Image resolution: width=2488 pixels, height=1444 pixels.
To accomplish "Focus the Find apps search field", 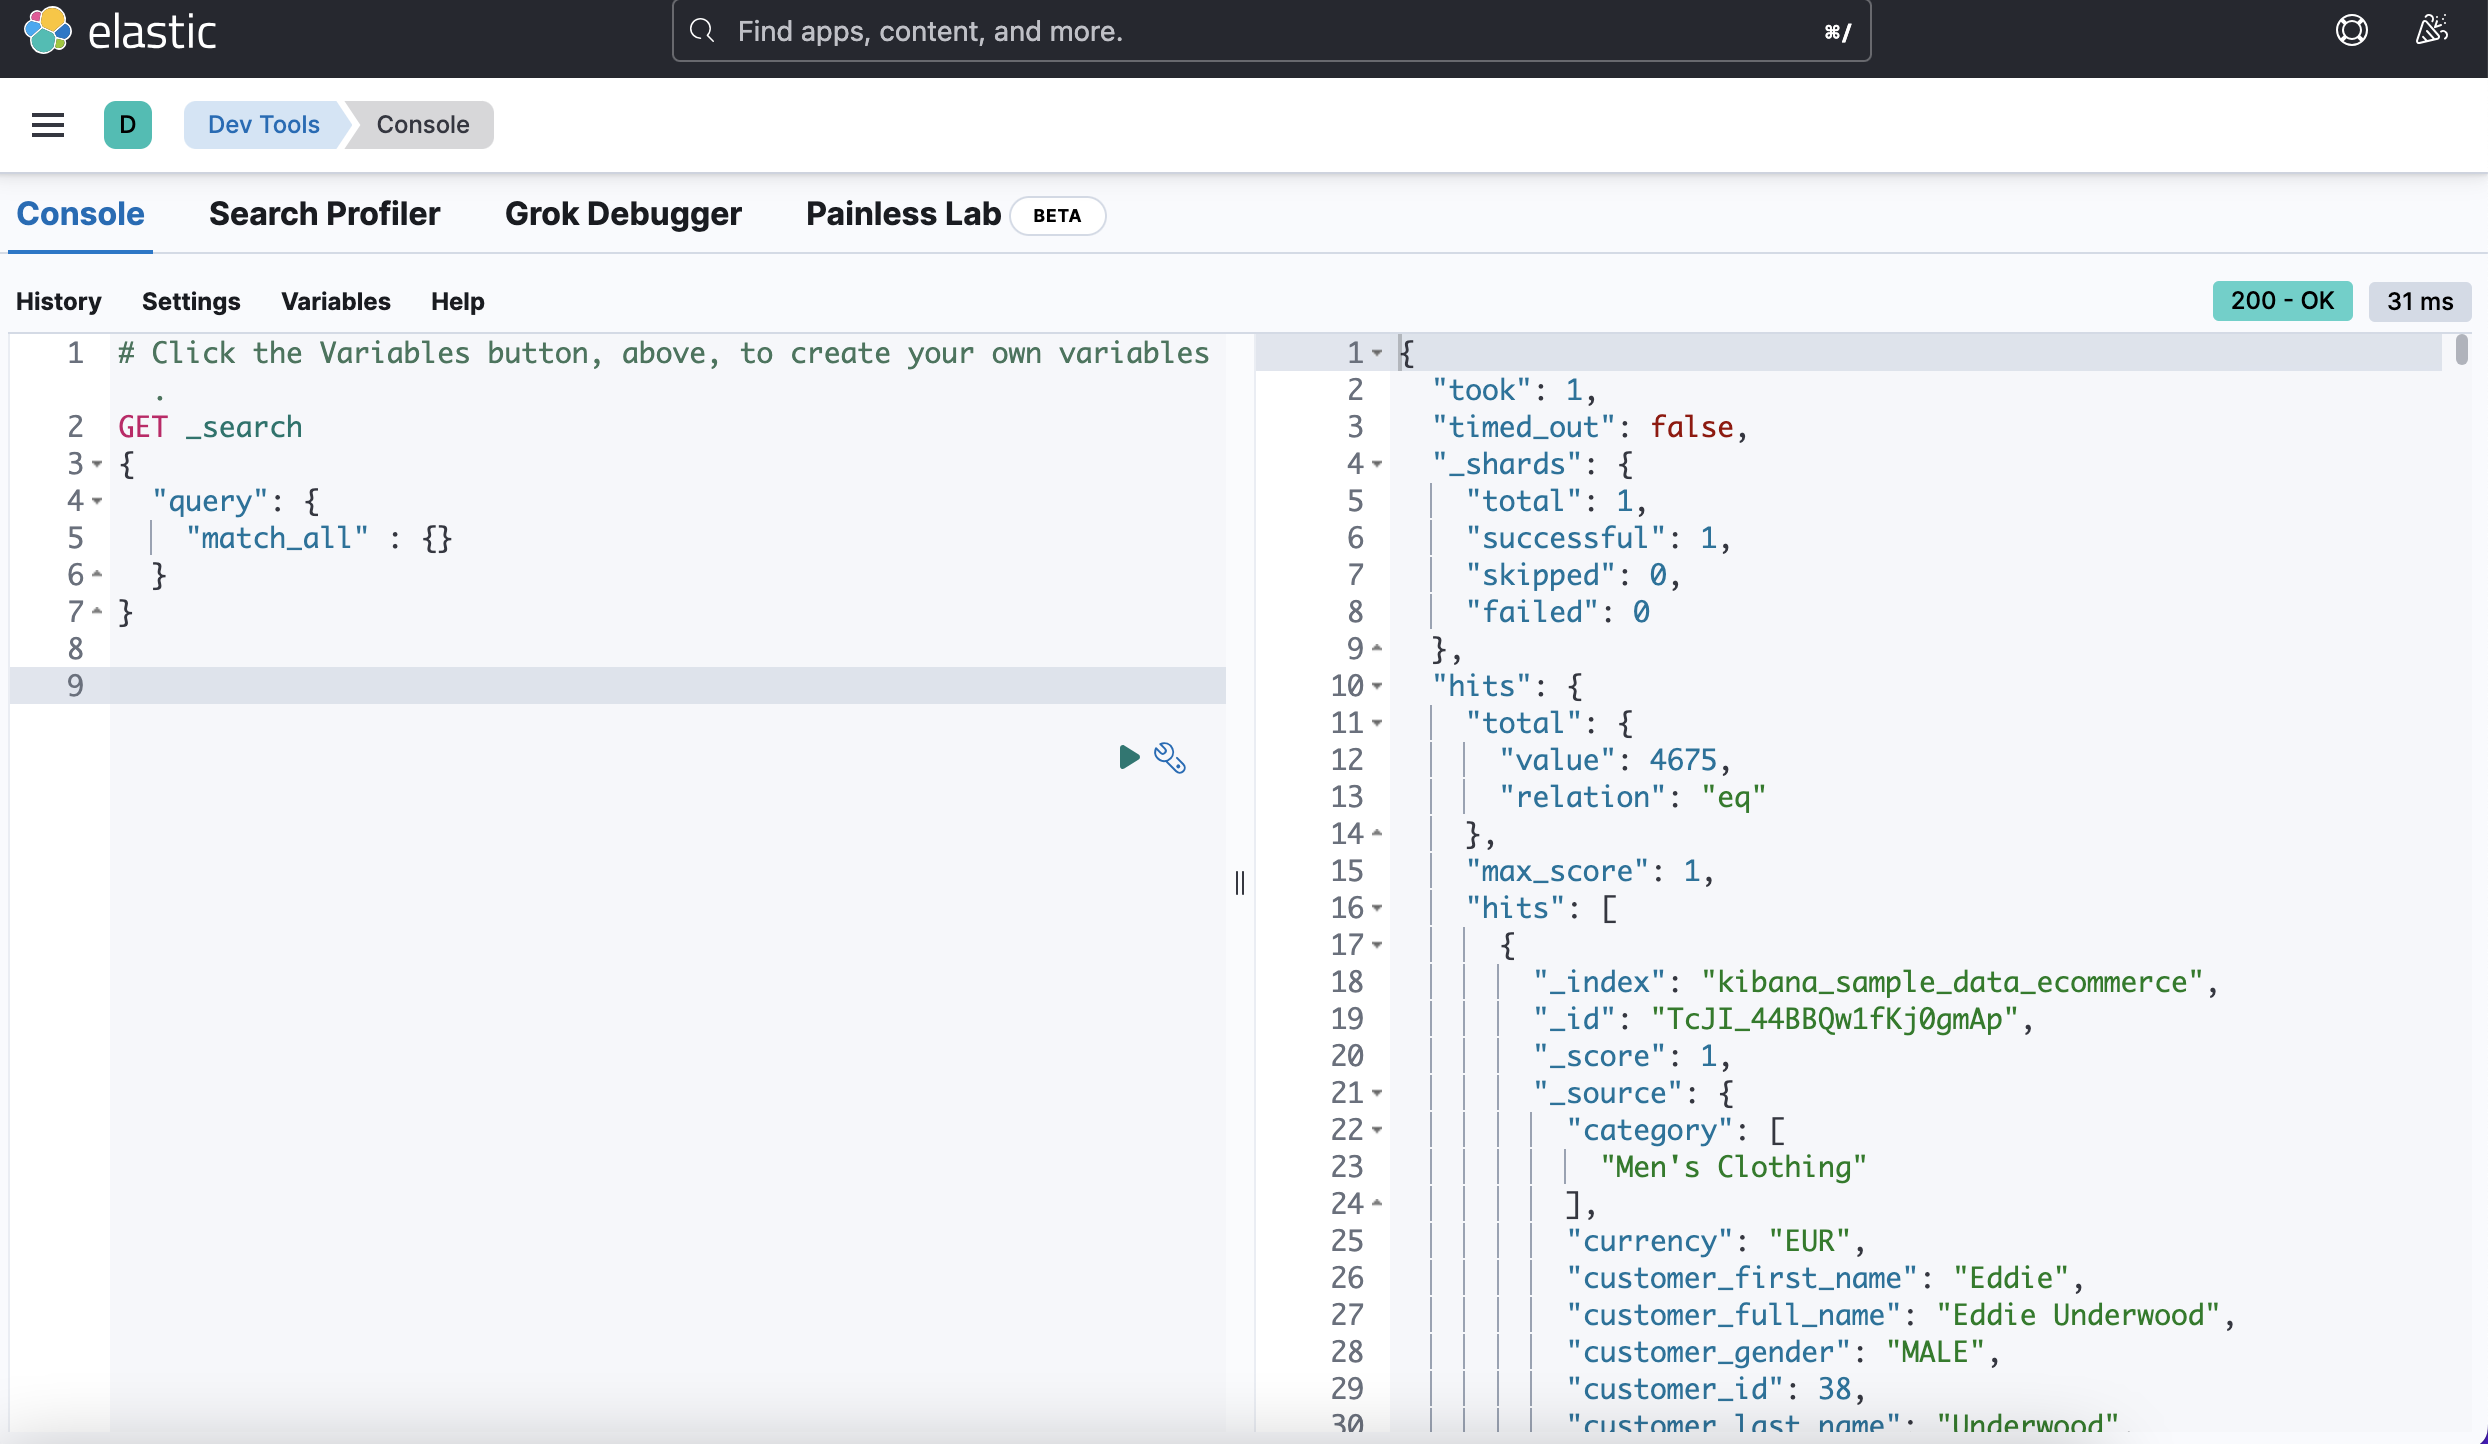I will tap(1271, 31).
